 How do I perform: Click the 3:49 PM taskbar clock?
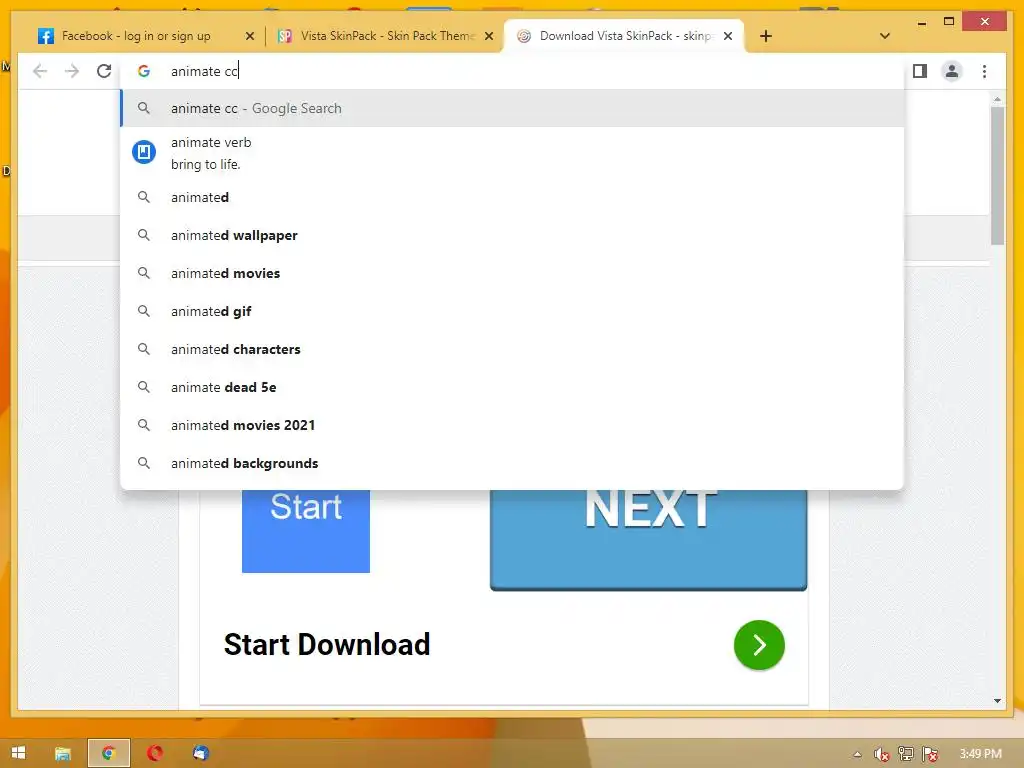pyautogui.click(x=980, y=754)
